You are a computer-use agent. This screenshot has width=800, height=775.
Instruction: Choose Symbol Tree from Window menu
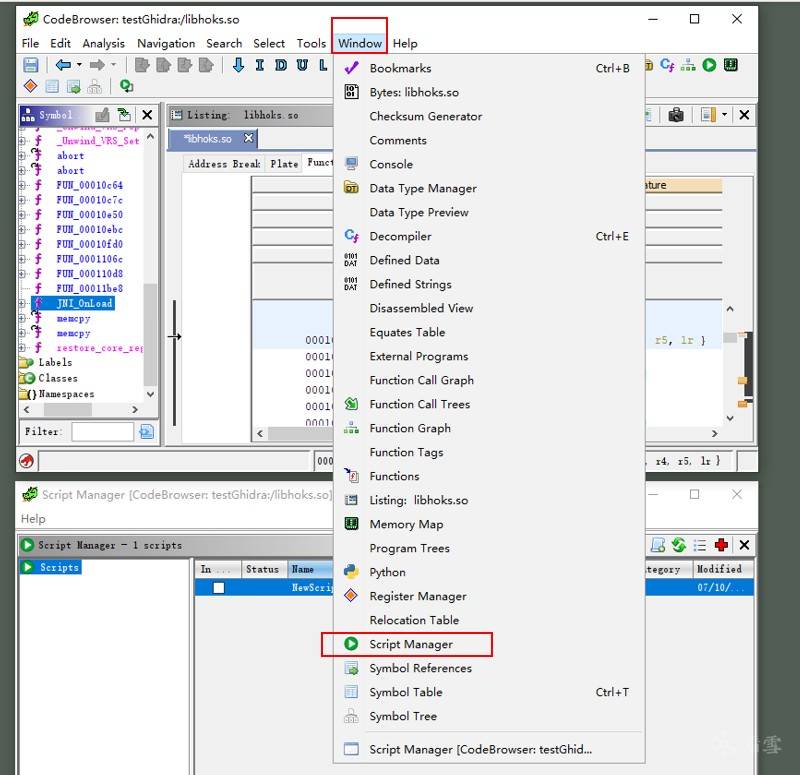pyautogui.click(x=489, y=716)
